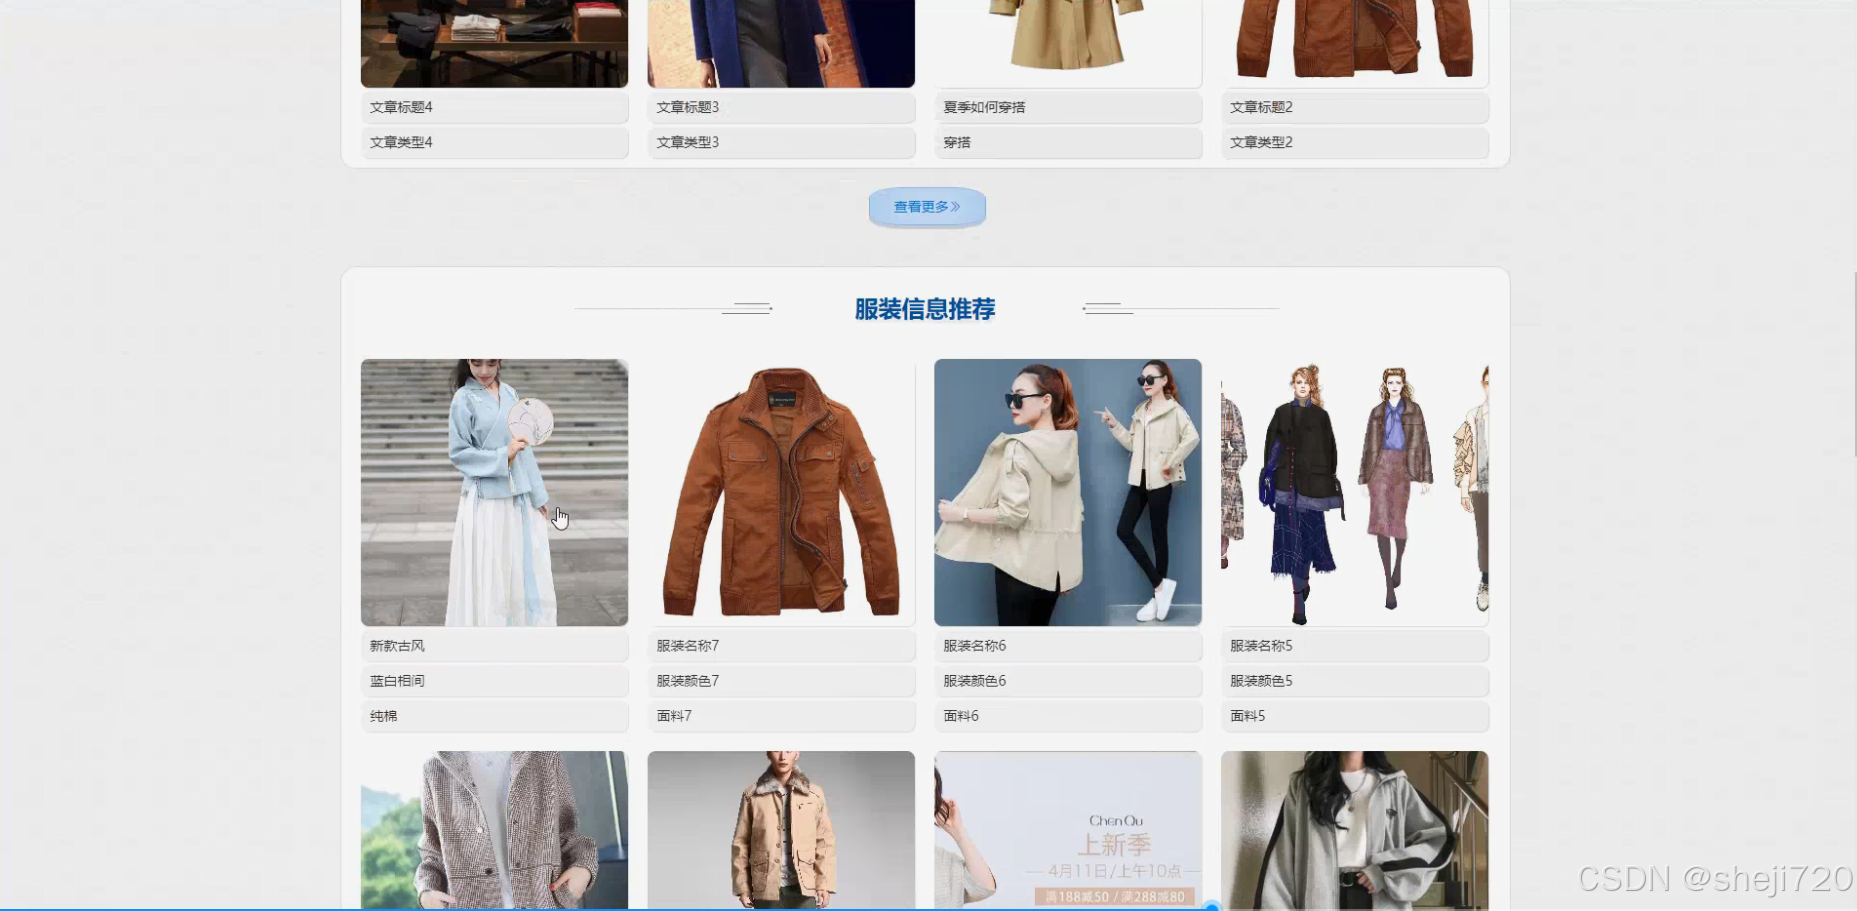Open the clothing item 服装名称6
The image size is (1857, 911).
click(1067, 646)
